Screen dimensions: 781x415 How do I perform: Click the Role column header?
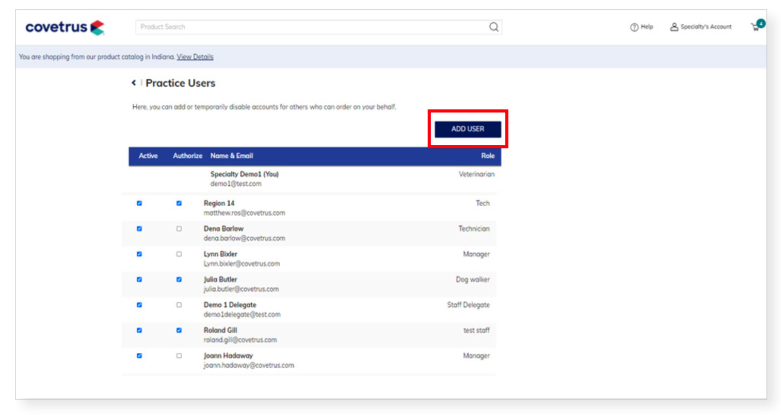(488, 156)
